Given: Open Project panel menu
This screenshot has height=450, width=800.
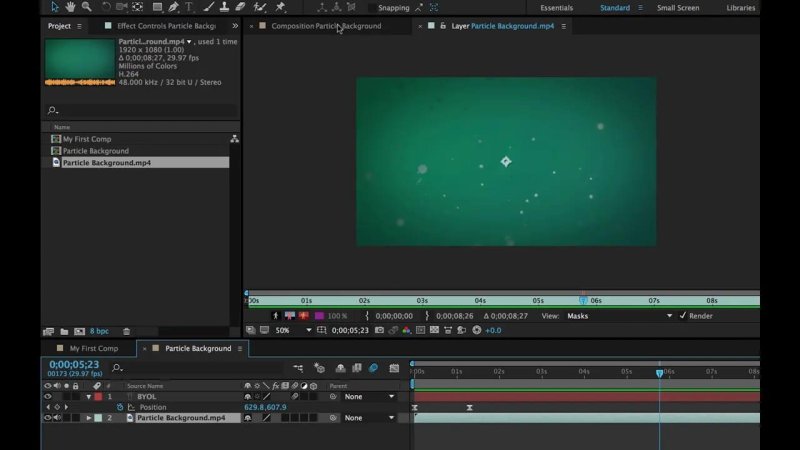Looking at the screenshot, I should tap(79, 26).
